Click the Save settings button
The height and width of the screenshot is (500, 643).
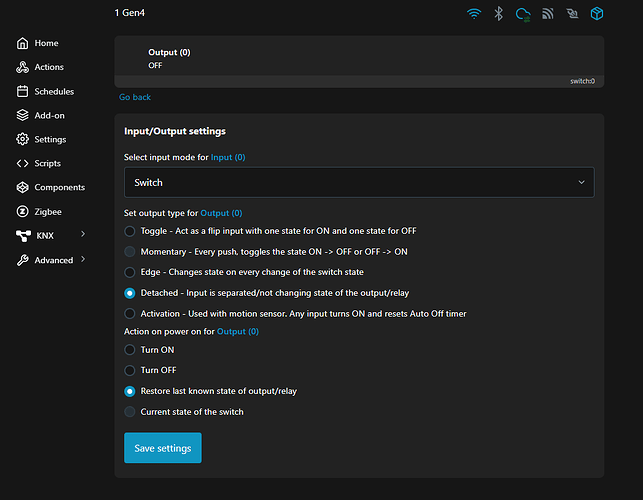coord(162,448)
